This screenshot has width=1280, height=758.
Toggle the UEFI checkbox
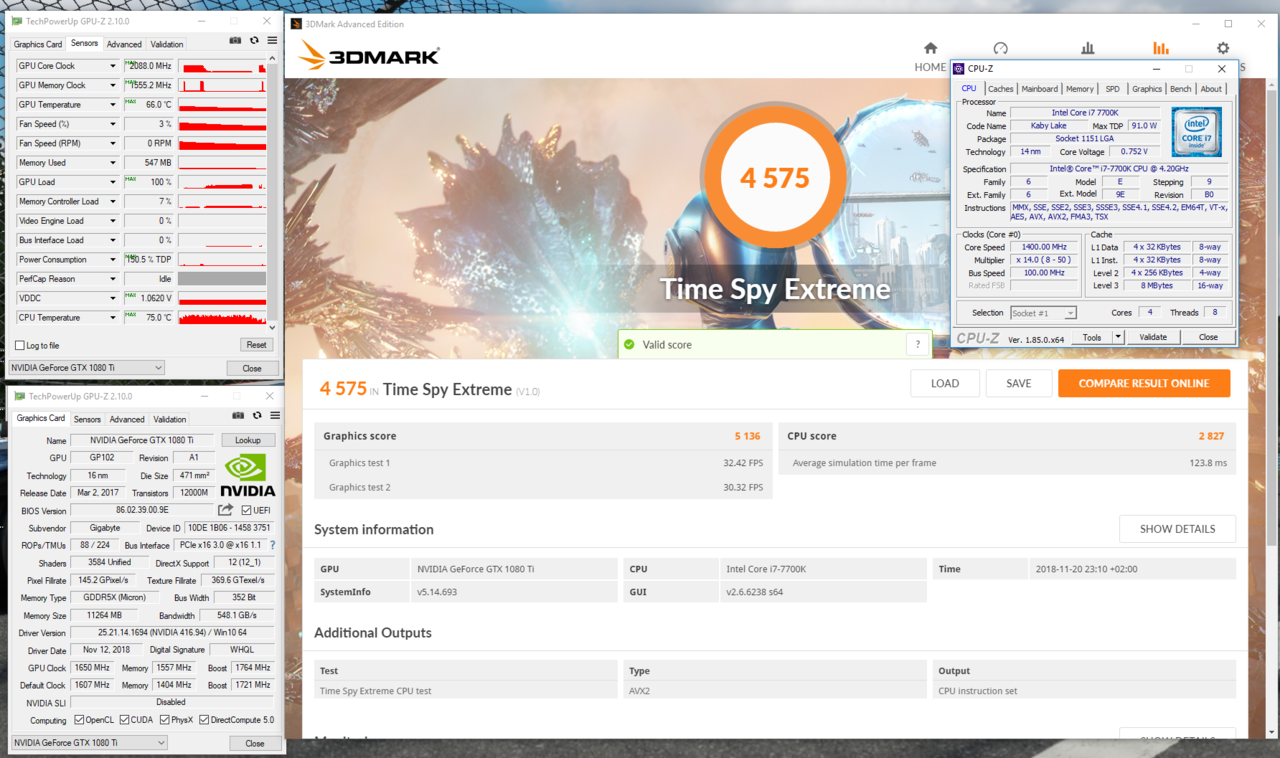246,510
